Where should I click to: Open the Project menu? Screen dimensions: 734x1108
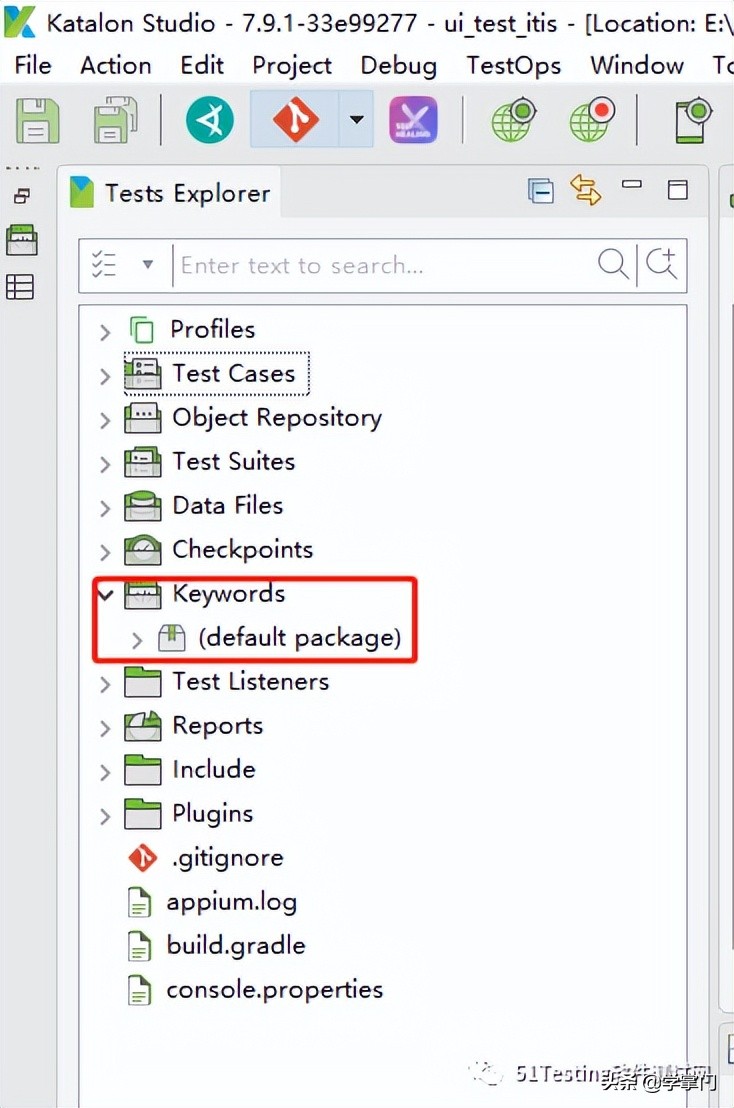click(x=292, y=66)
